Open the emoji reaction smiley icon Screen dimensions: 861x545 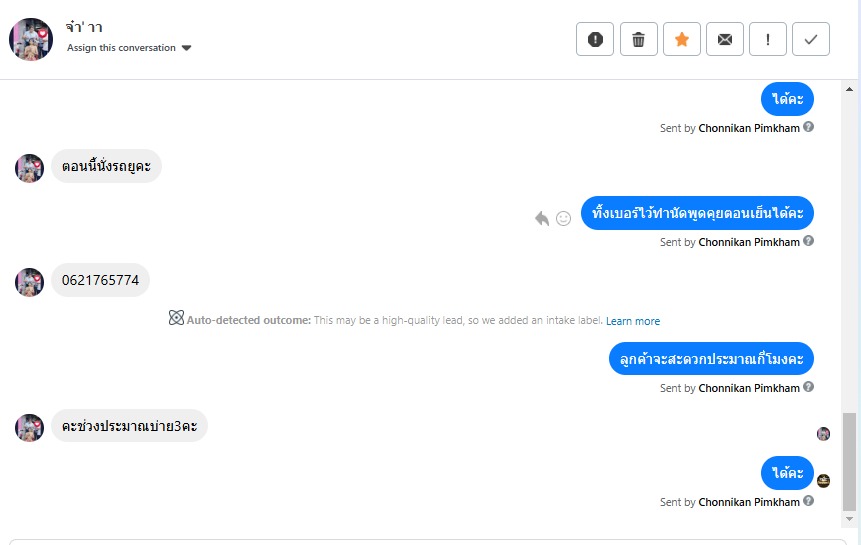[563, 218]
